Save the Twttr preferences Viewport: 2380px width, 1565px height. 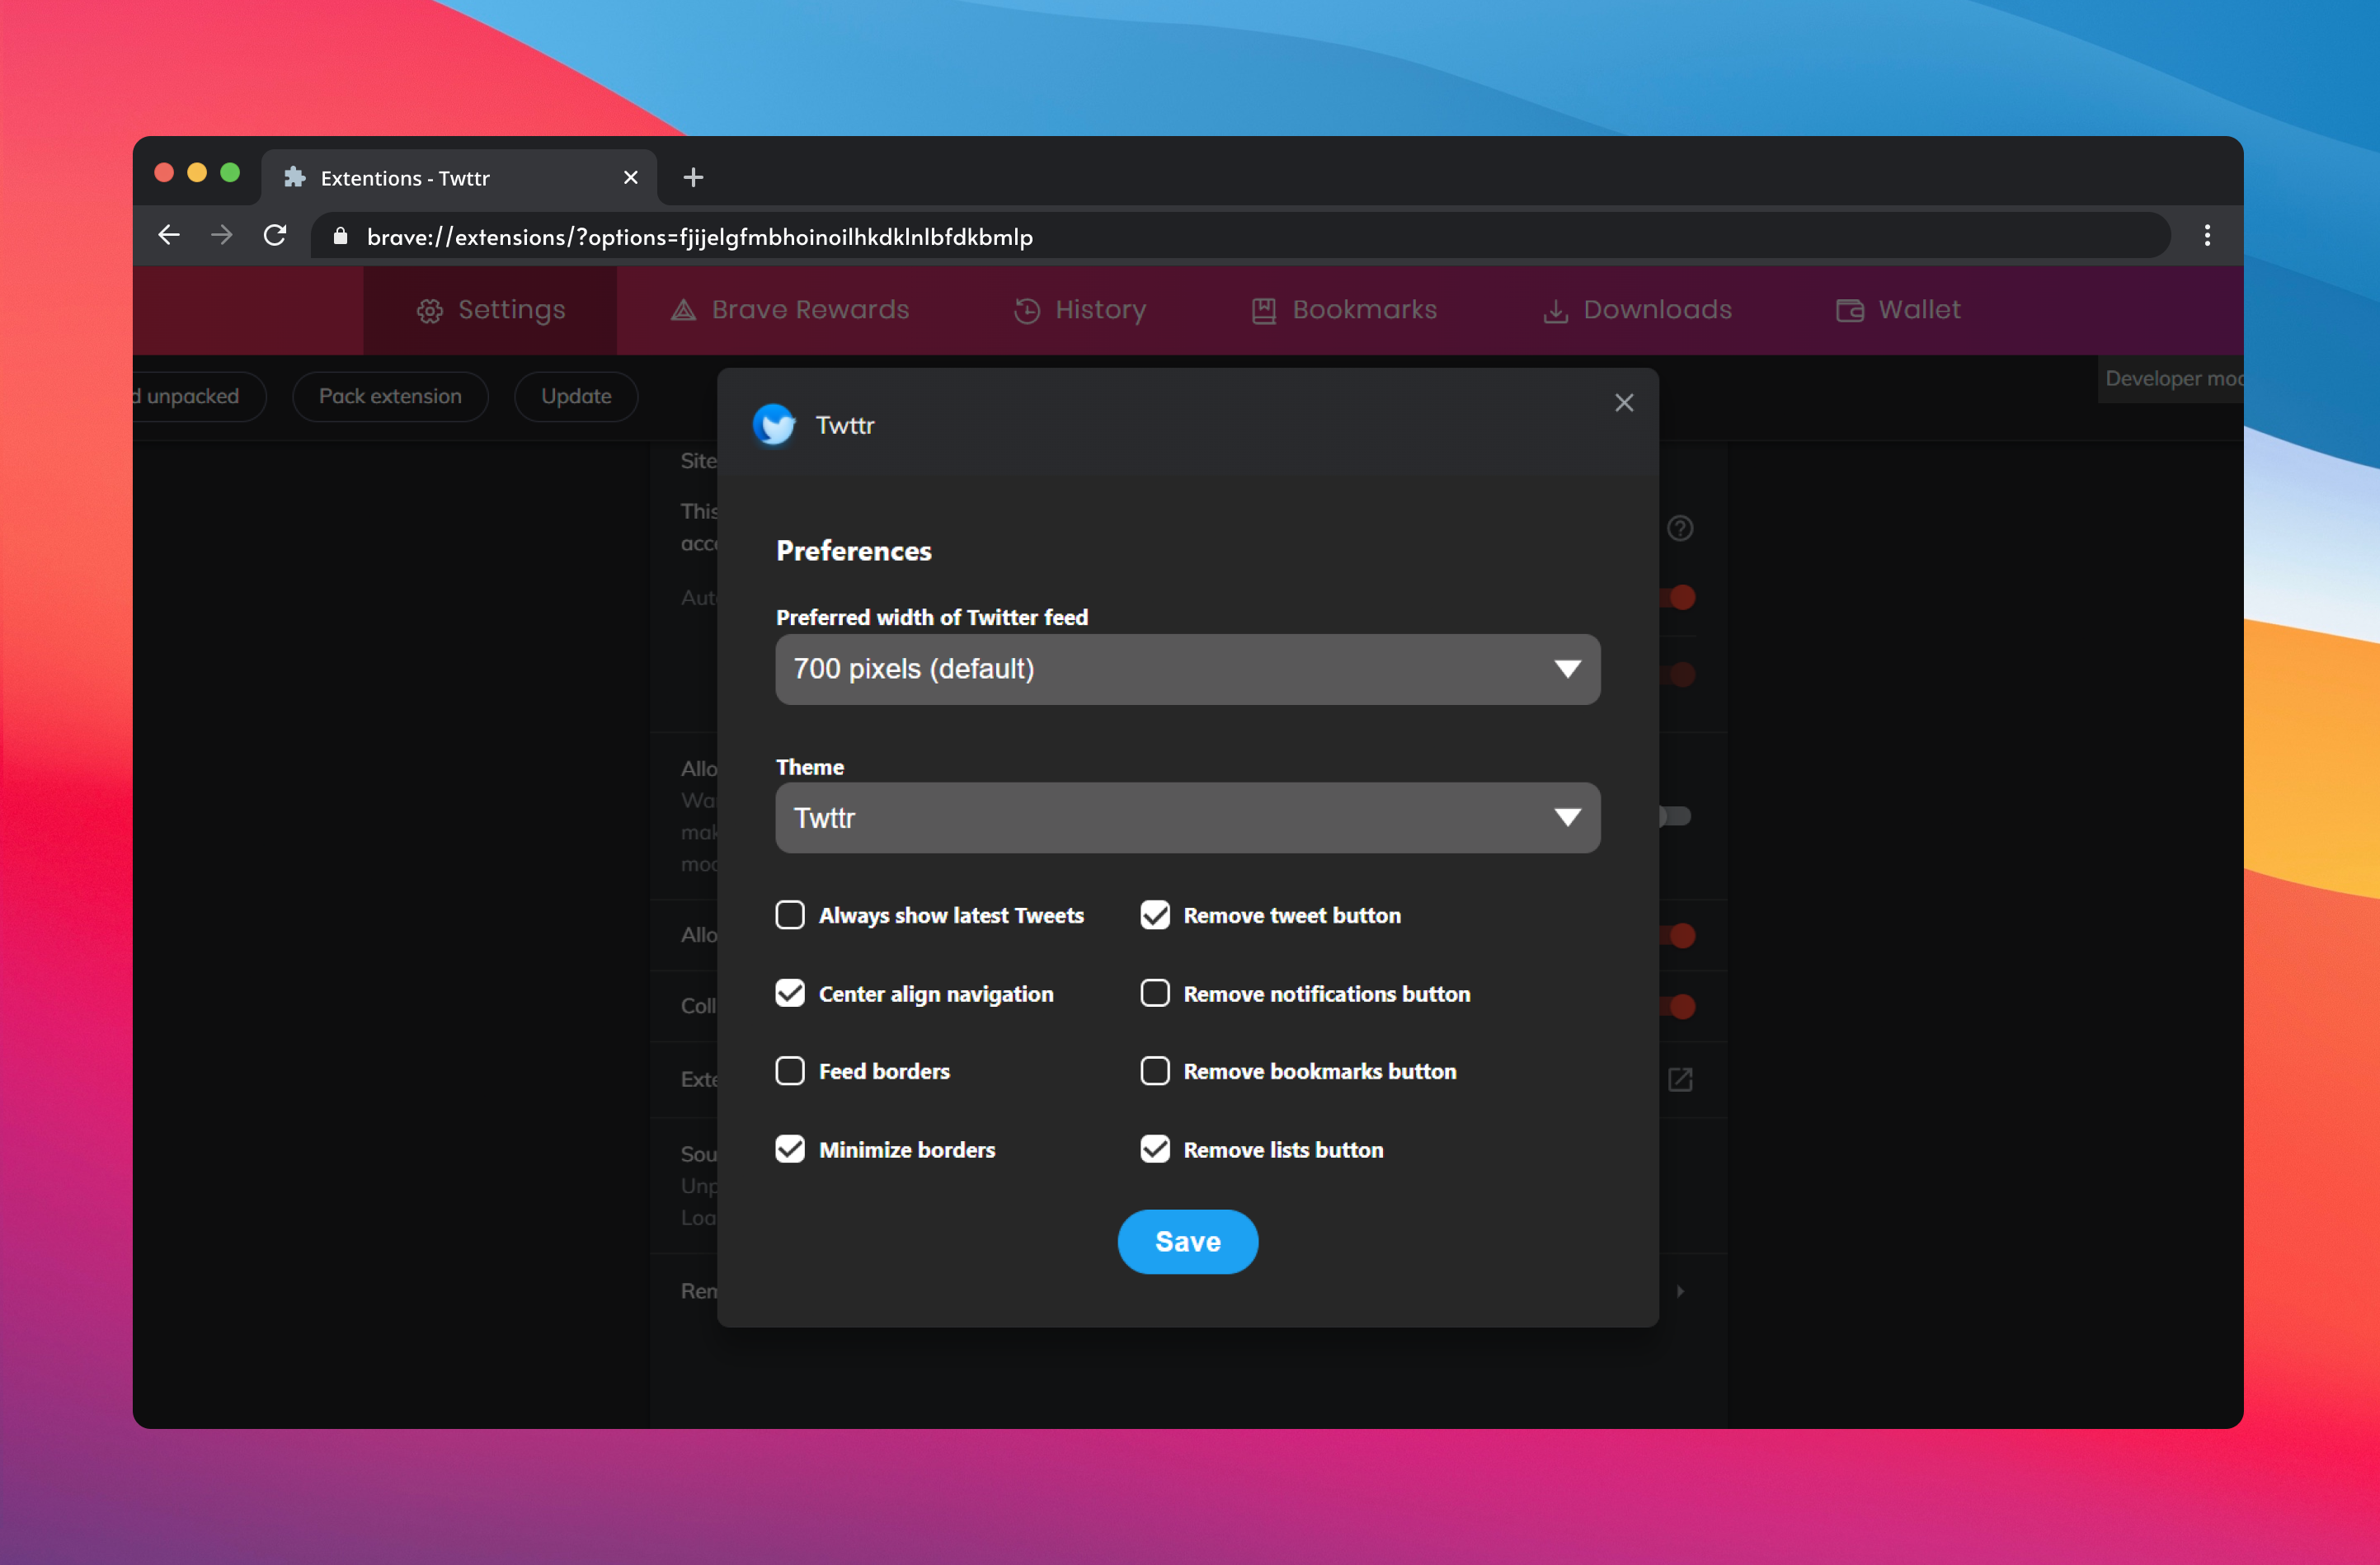click(1187, 1242)
